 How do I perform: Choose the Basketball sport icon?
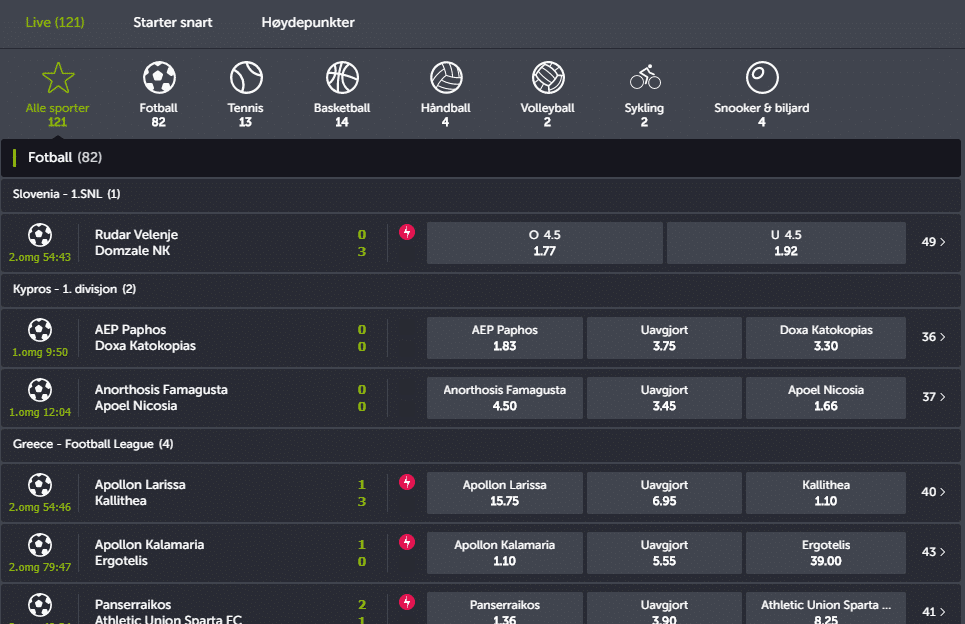point(342,78)
